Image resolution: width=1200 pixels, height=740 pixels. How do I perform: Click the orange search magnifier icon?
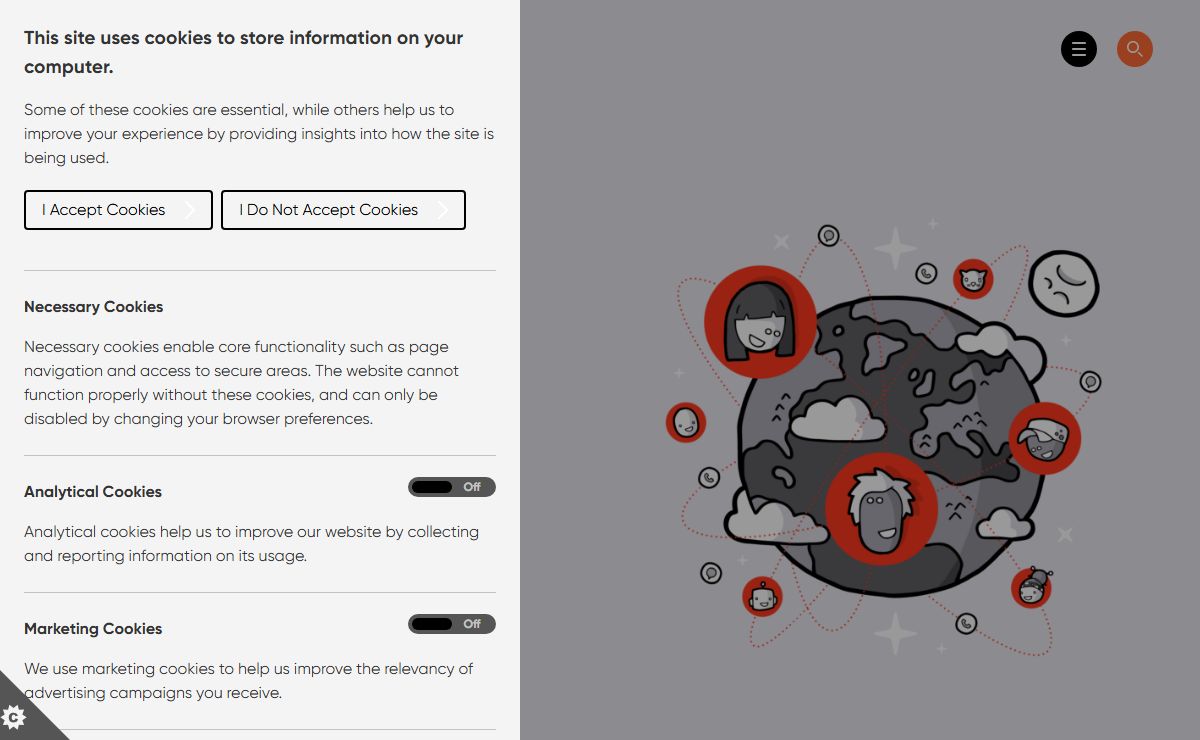click(1134, 49)
